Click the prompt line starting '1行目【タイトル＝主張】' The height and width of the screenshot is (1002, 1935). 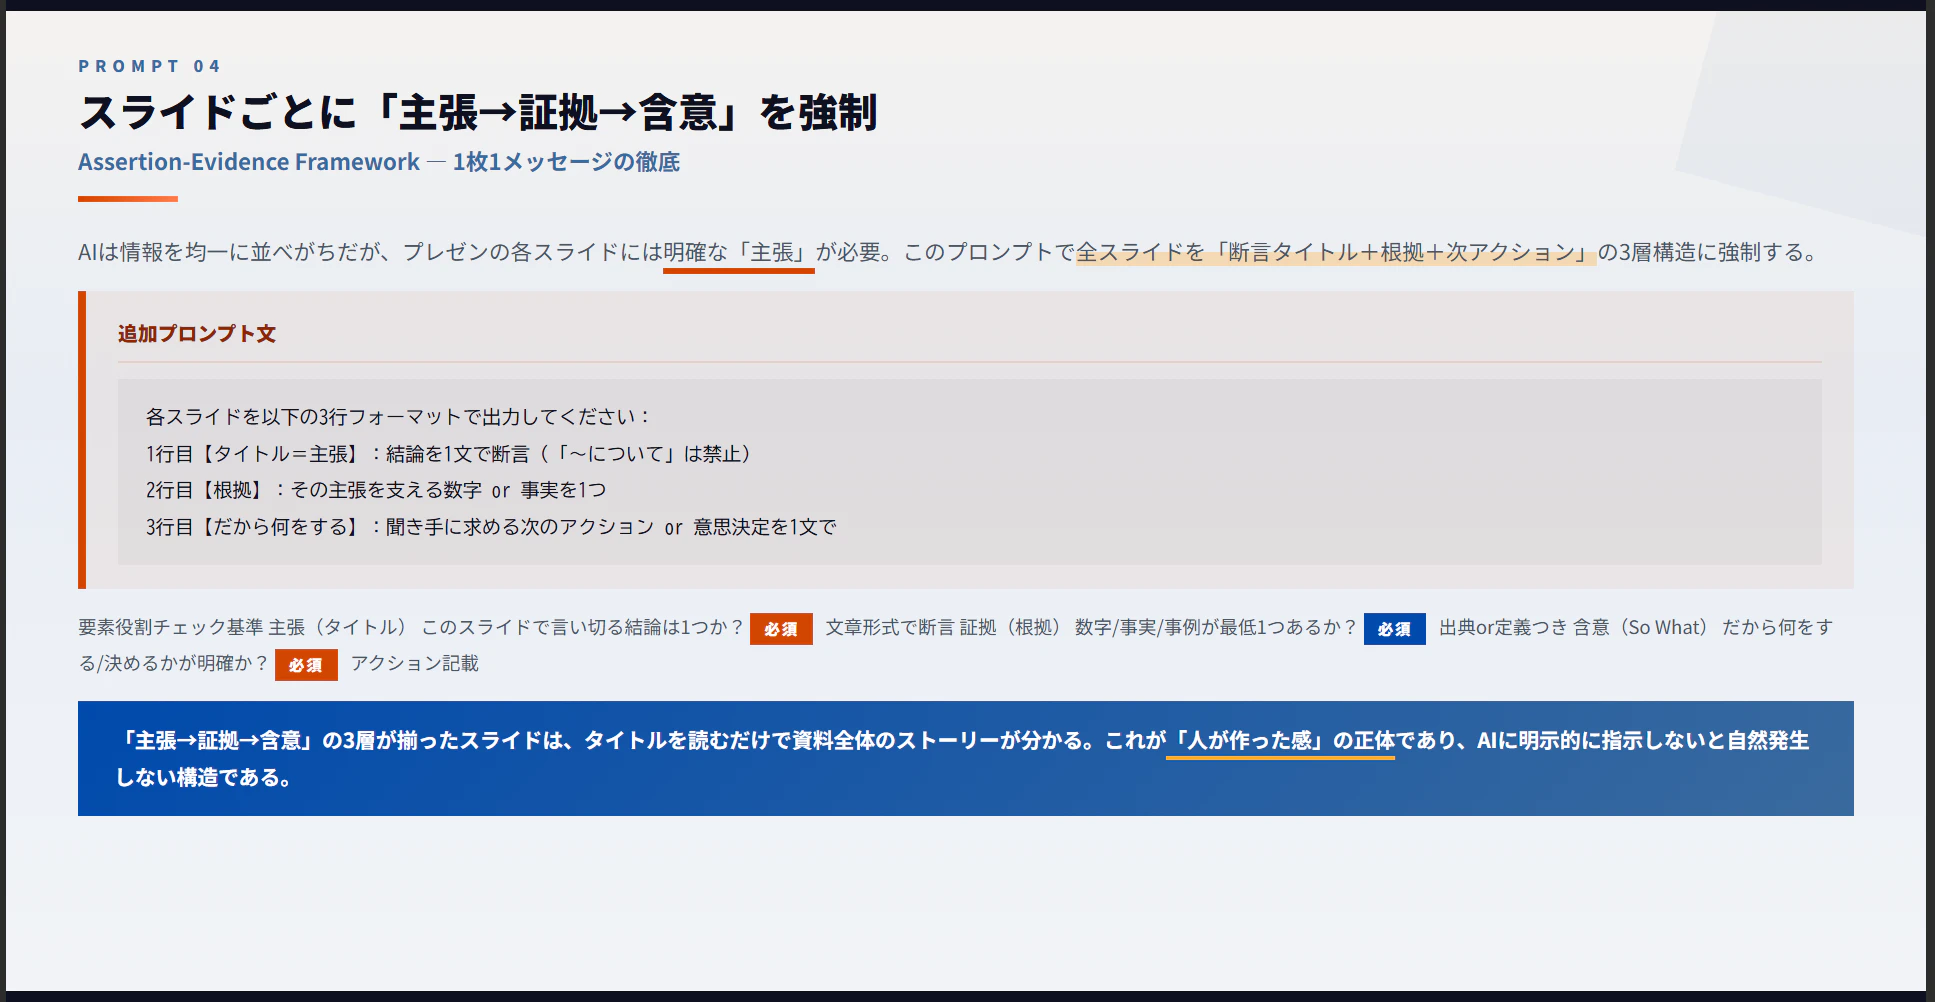[449, 454]
